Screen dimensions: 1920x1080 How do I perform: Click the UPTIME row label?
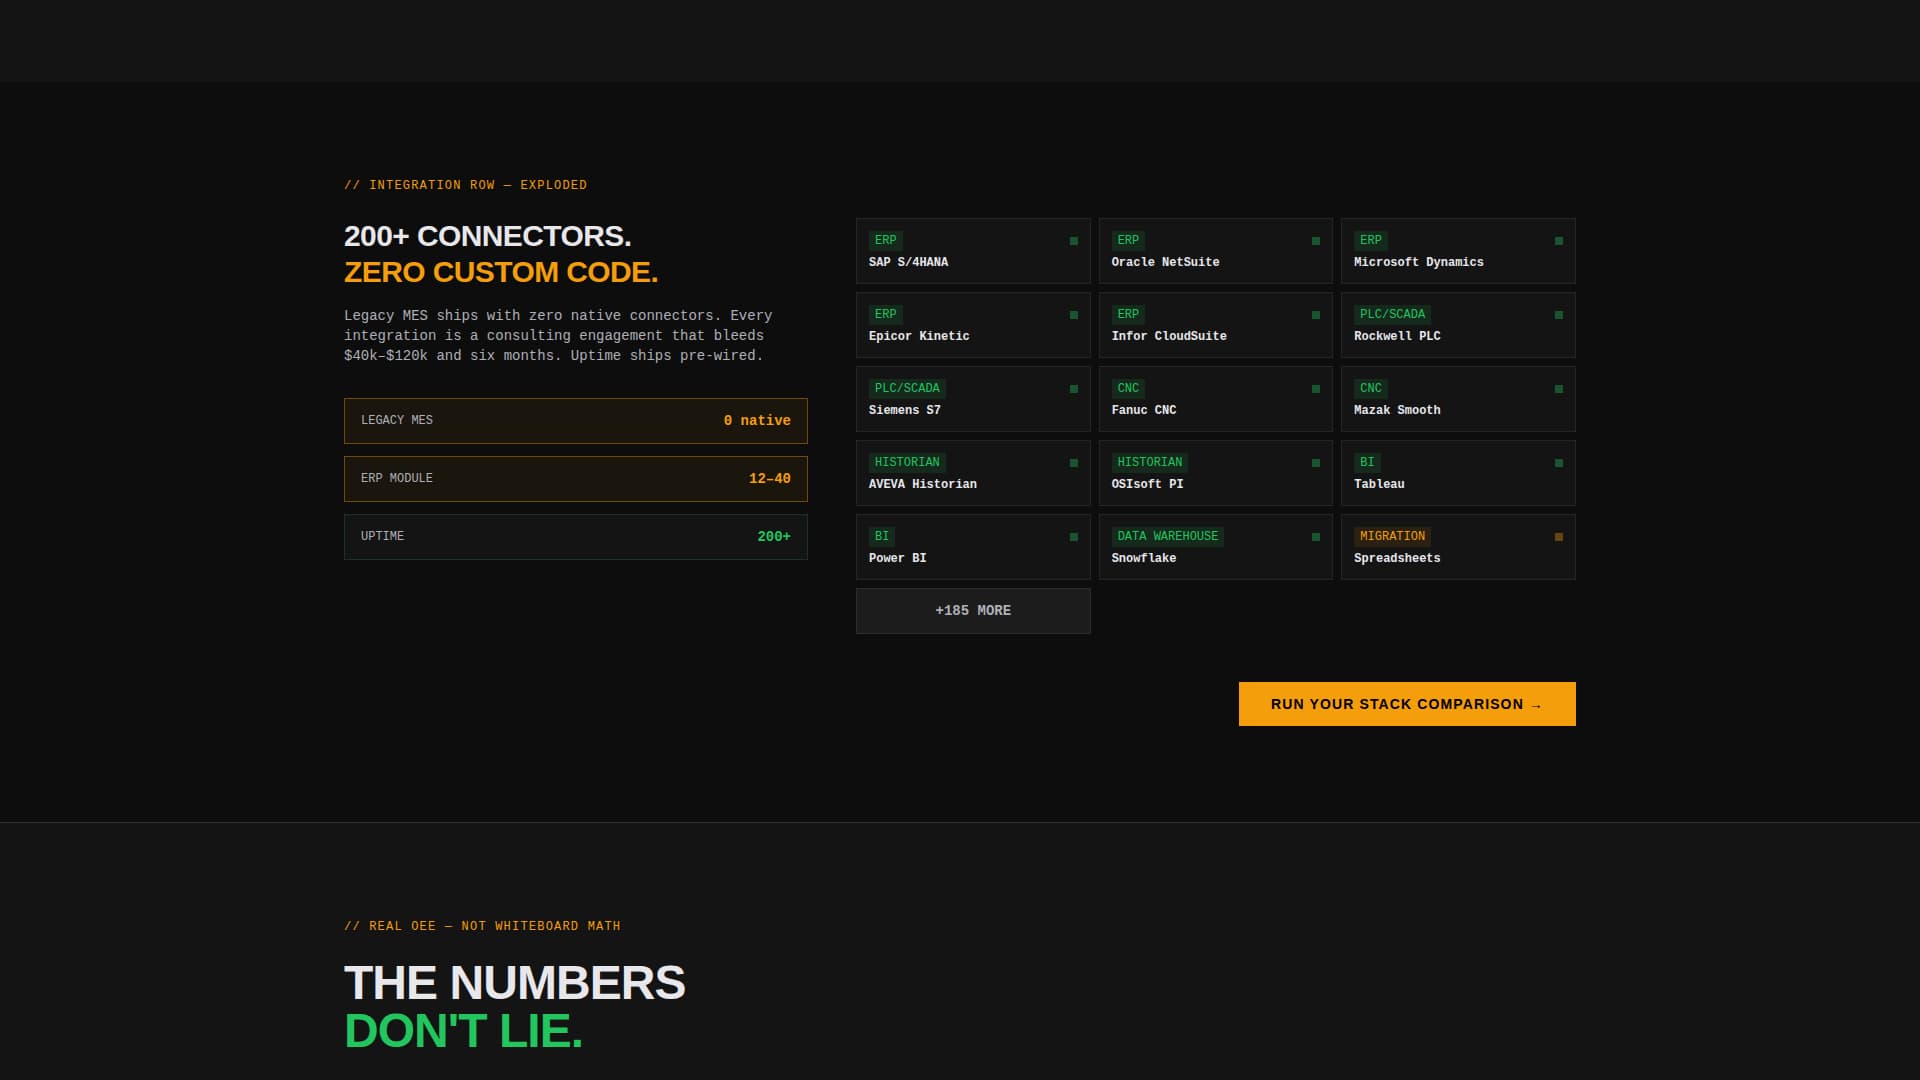(383, 536)
